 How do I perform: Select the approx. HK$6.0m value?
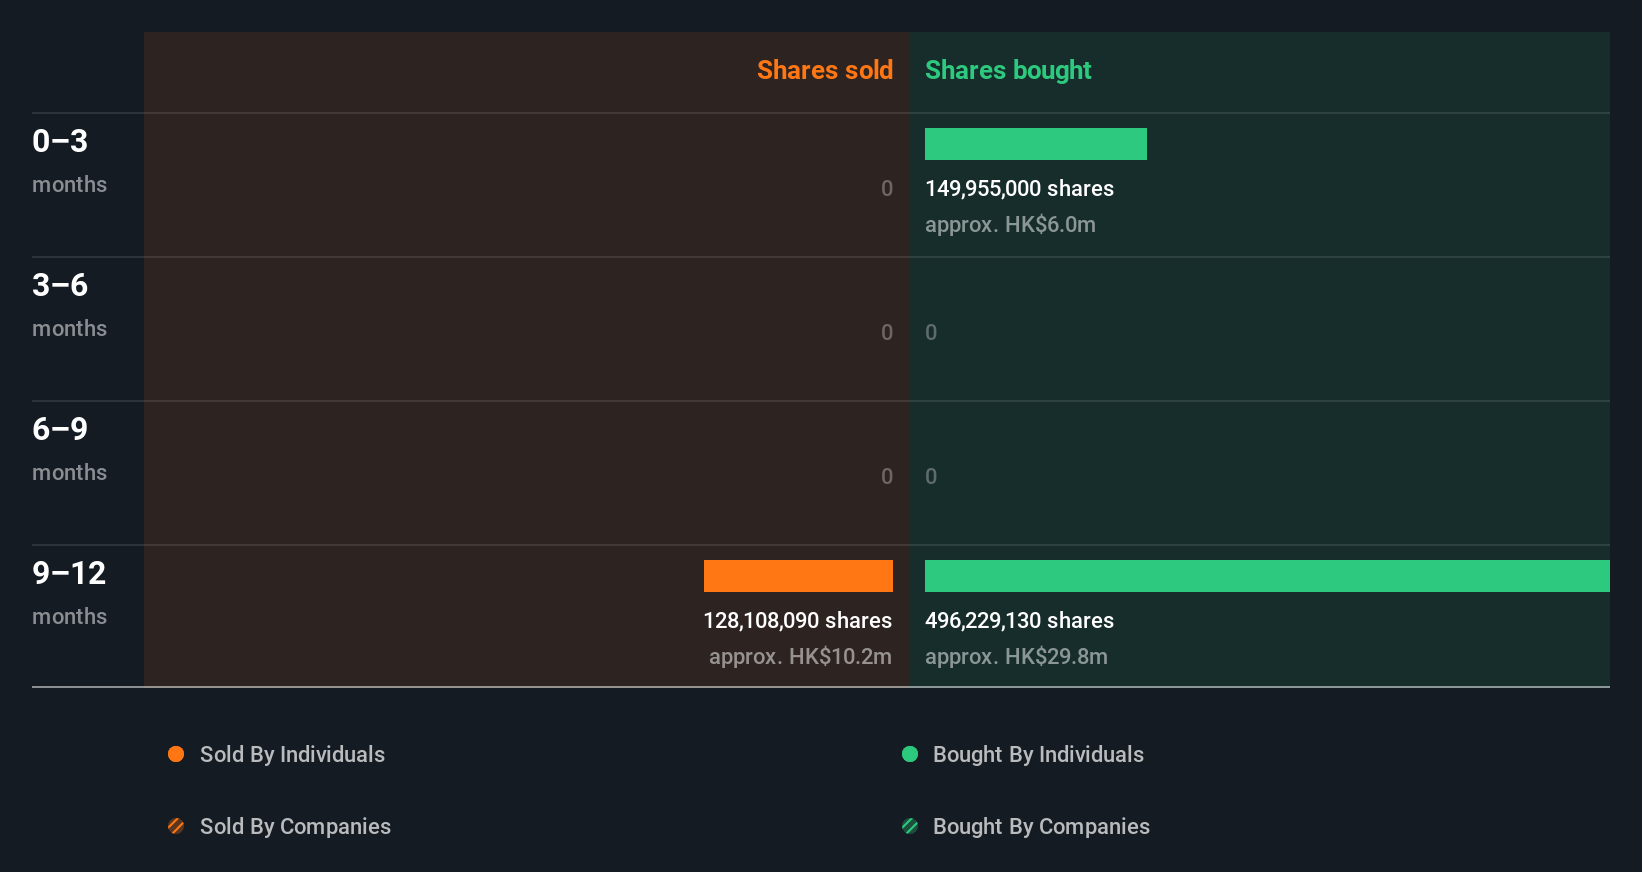tap(1010, 225)
